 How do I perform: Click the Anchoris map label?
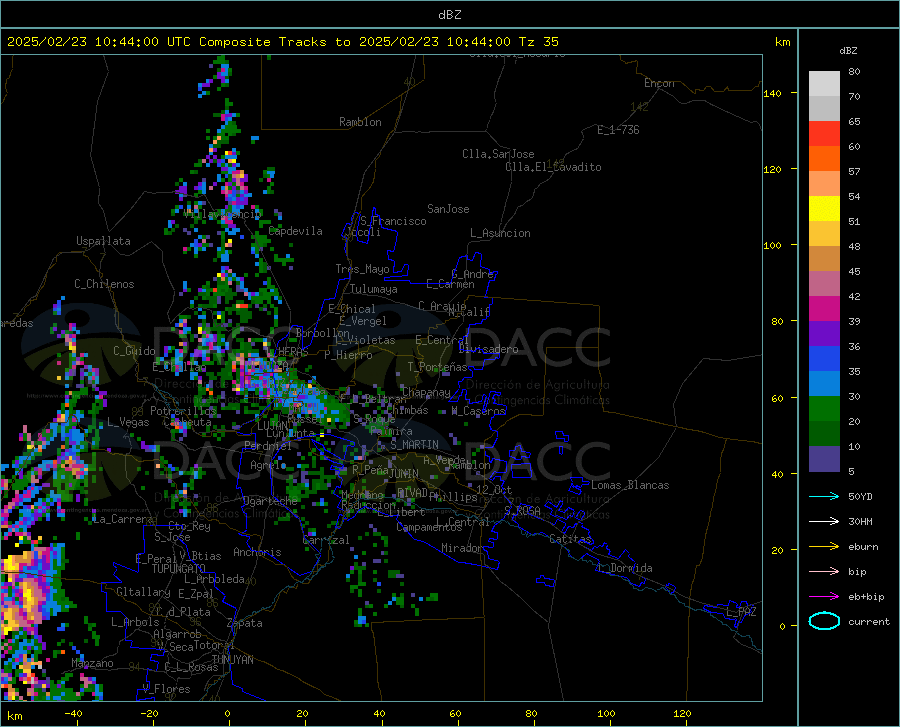(x=257, y=552)
